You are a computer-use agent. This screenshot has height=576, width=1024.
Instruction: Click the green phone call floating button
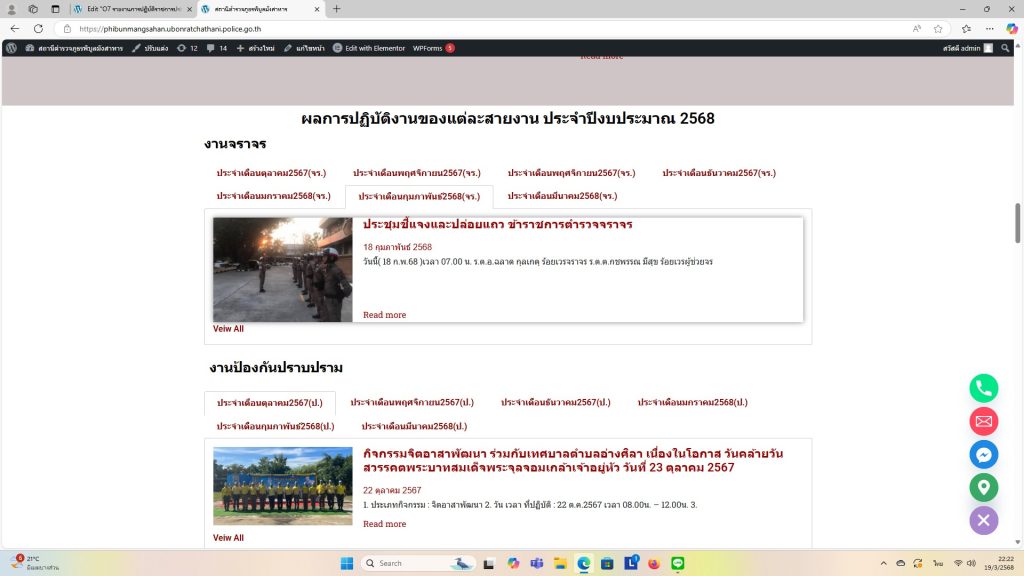(x=984, y=388)
